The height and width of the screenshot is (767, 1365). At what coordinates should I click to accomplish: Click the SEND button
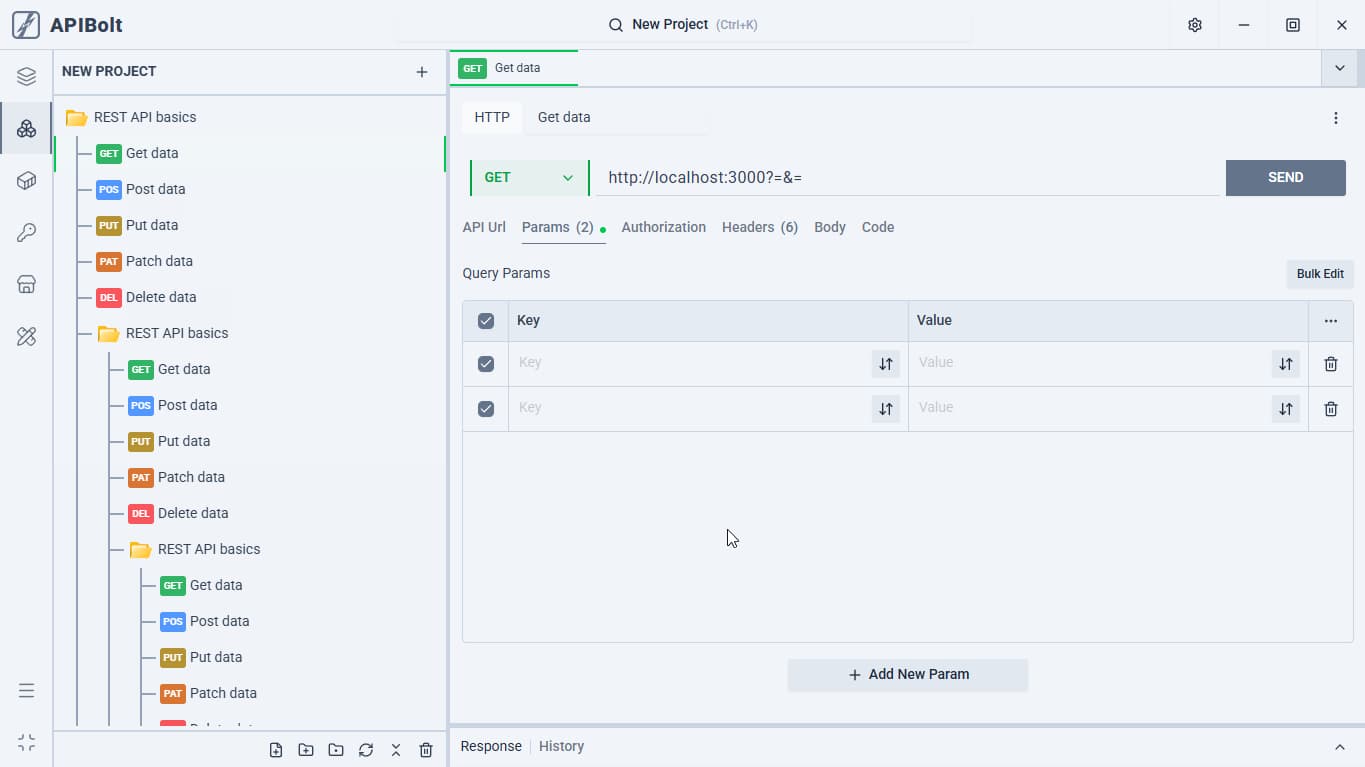(1286, 178)
